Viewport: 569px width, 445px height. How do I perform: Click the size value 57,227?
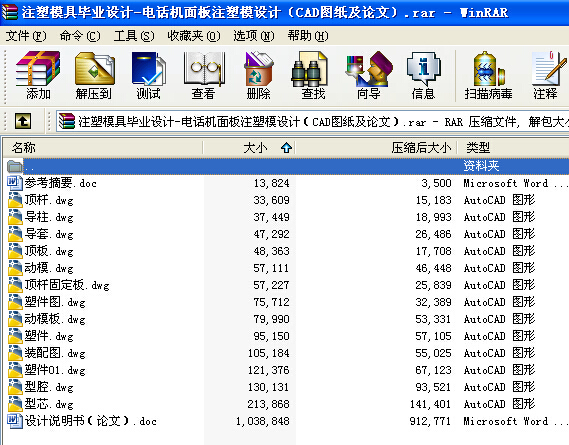271,285
